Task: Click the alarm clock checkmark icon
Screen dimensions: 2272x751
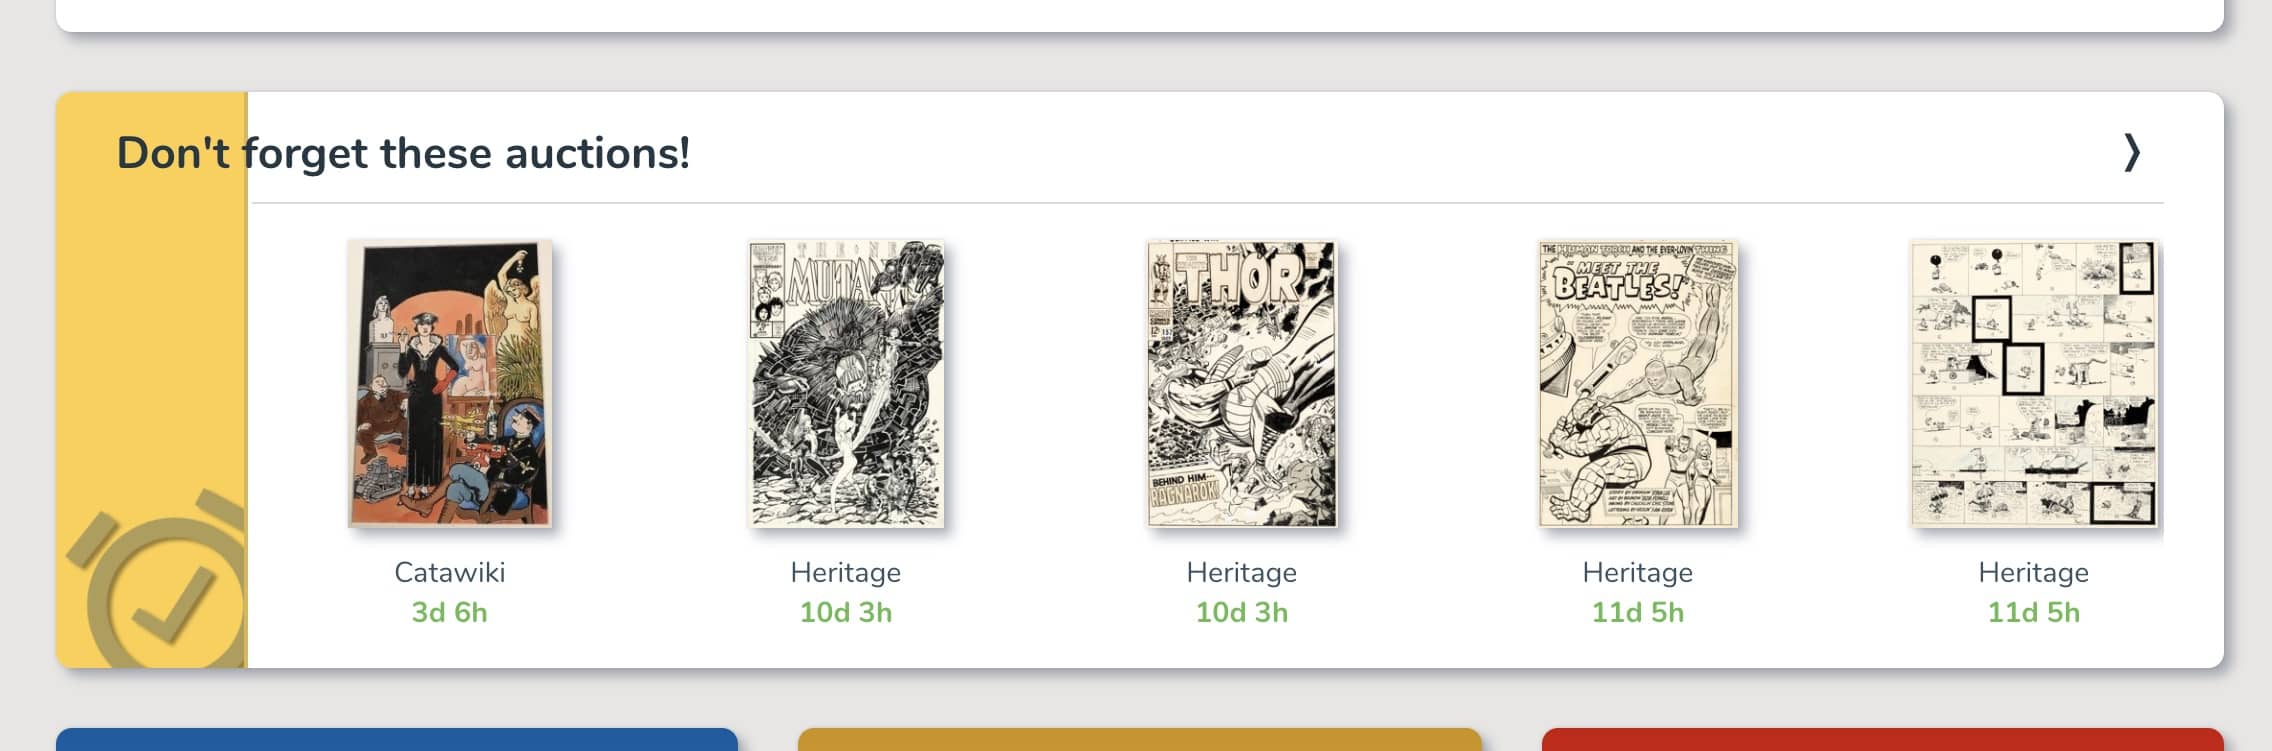Action: (158, 578)
